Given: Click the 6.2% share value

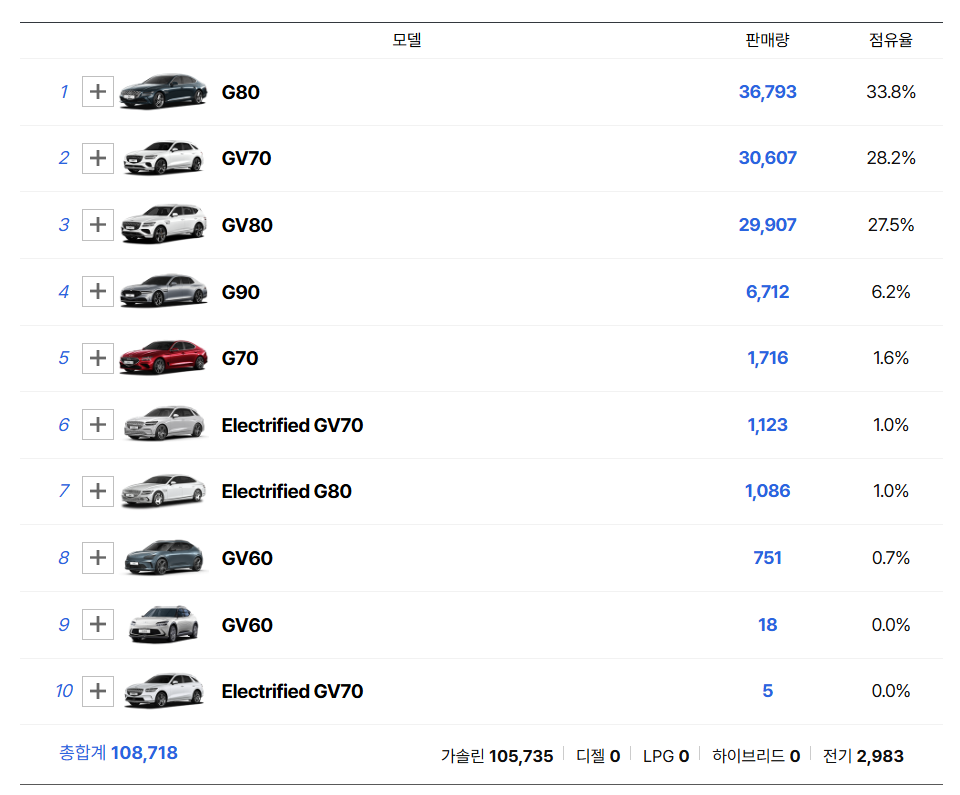Looking at the screenshot, I should (x=891, y=292).
